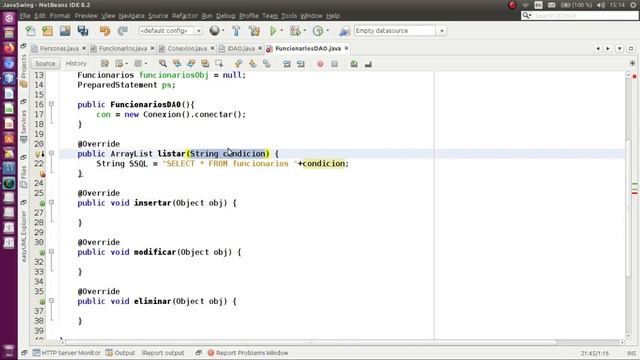Open the Profile Project dropdown arrow
Image resolution: width=640 pixels, height=360 pixels.
(328, 31)
